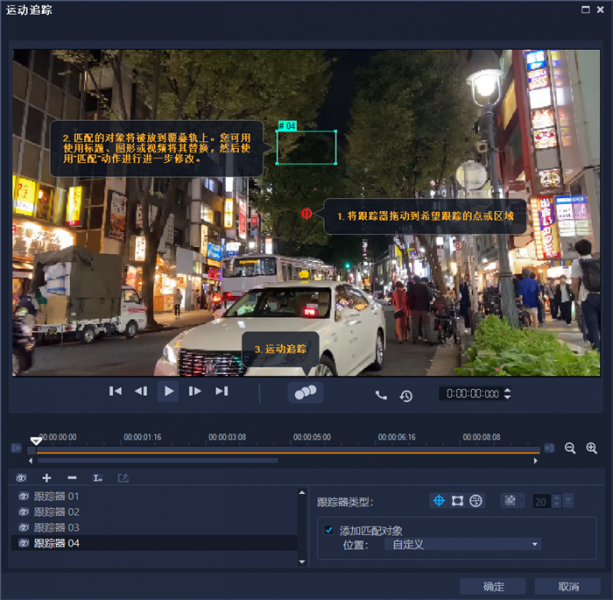Click the timecode field 0:00:00:000

point(472,393)
